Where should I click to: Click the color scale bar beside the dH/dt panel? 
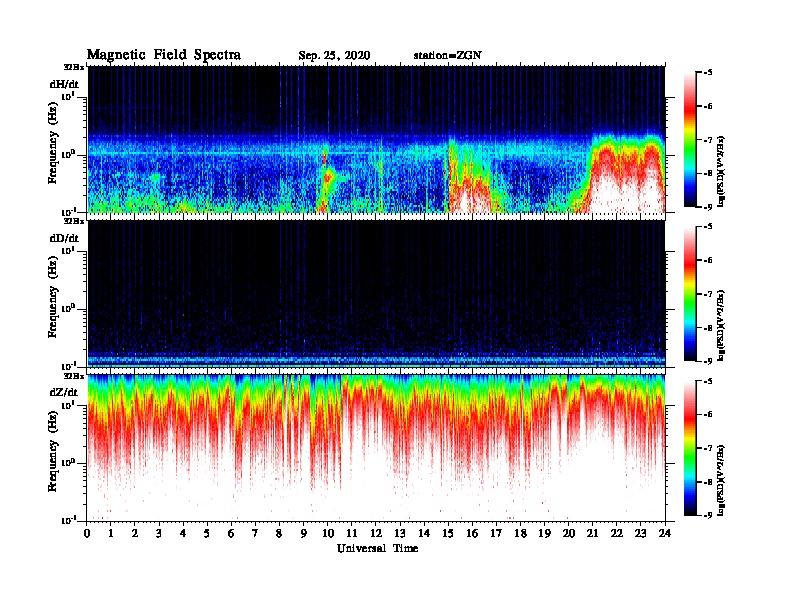689,139
